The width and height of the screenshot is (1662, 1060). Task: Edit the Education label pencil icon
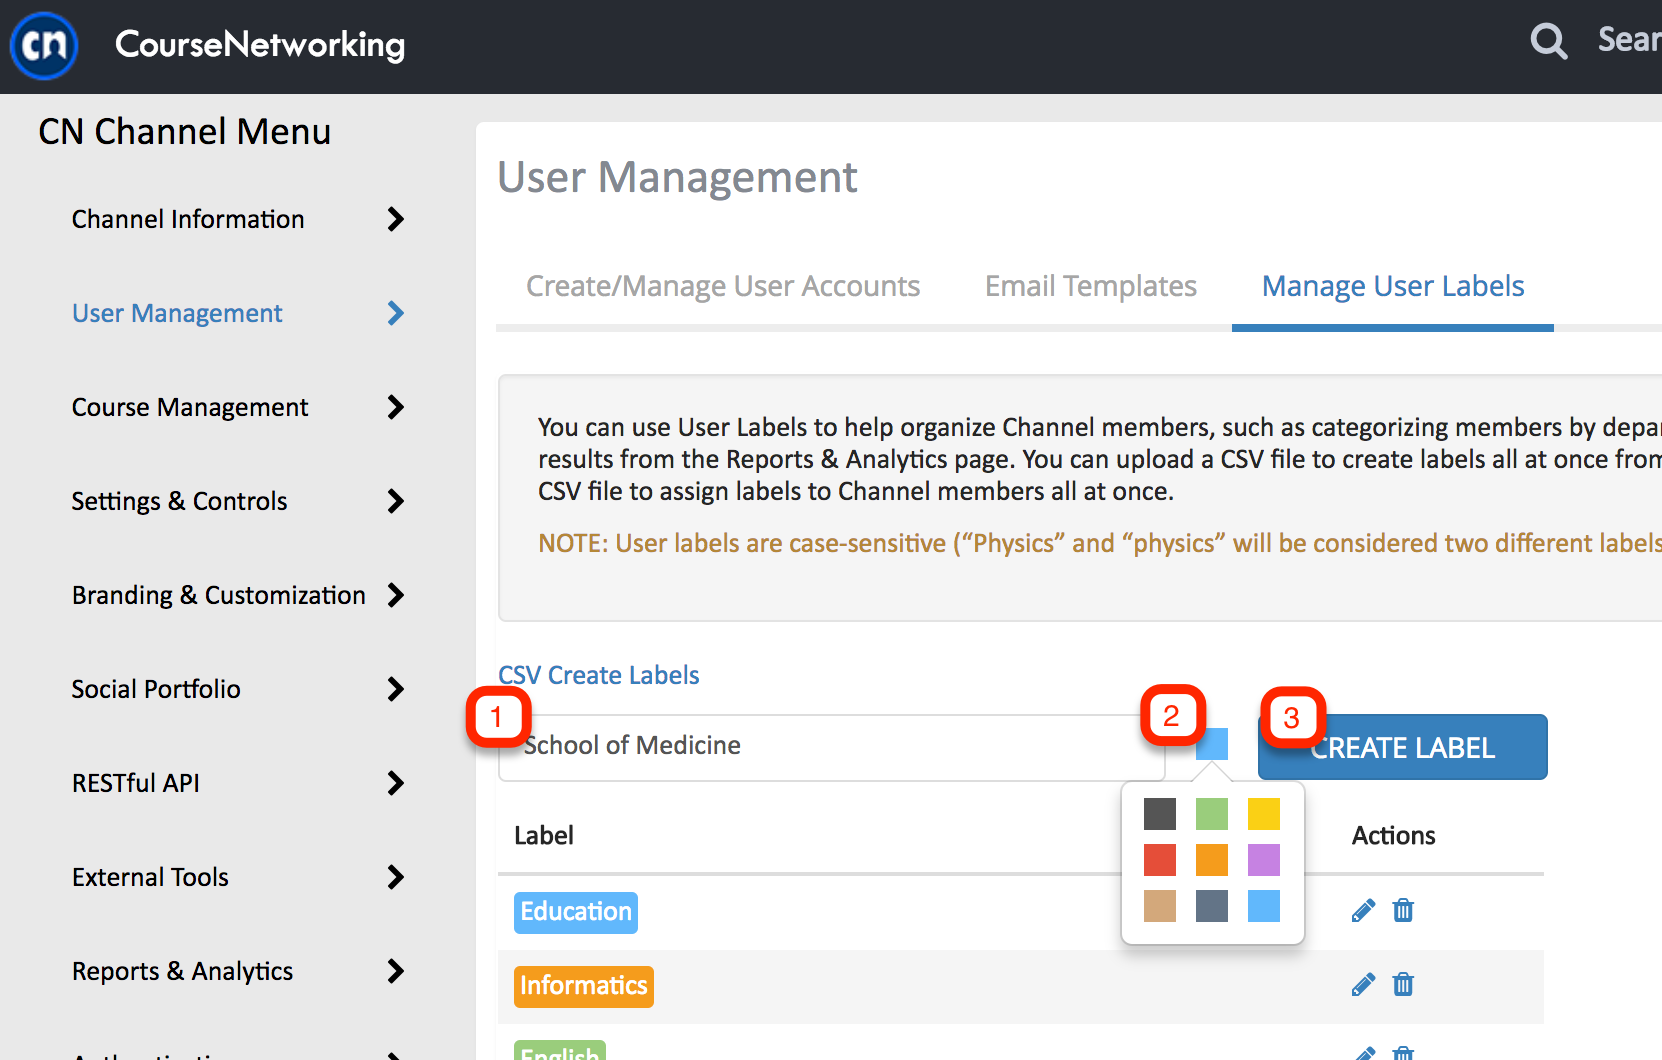pyautogui.click(x=1363, y=910)
